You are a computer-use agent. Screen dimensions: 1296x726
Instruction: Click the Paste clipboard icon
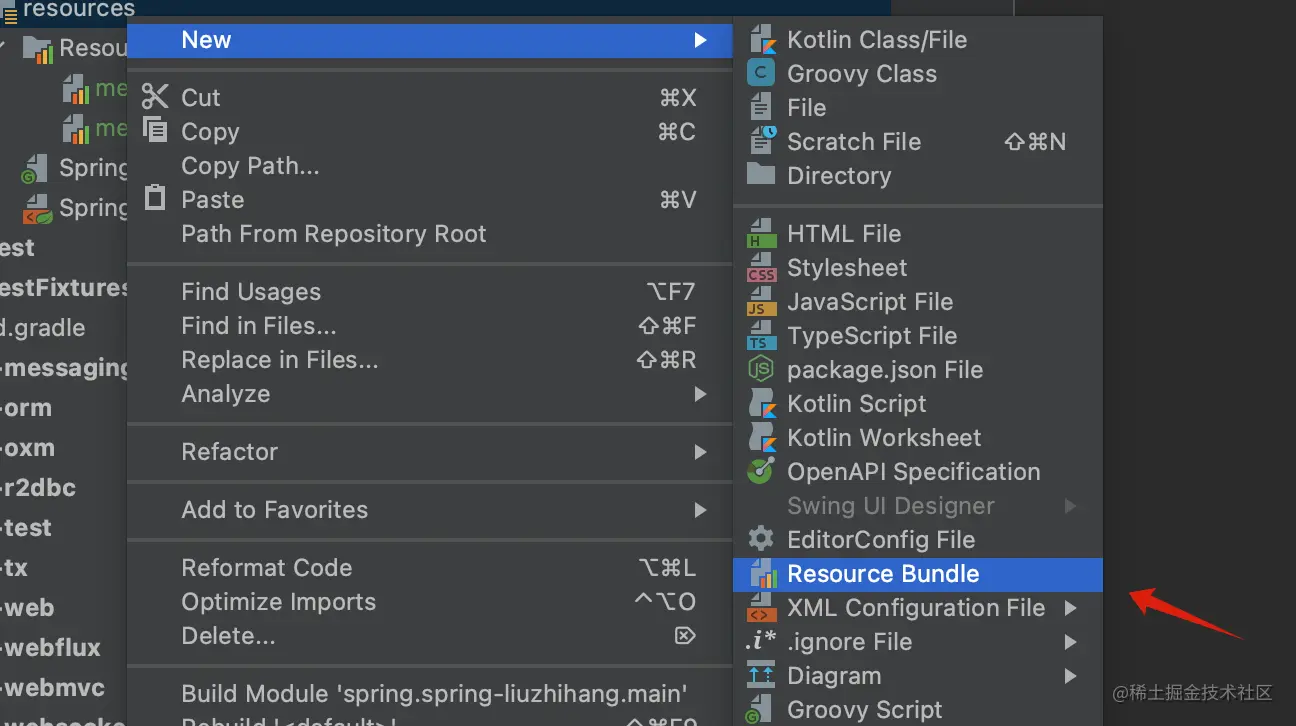click(x=155, y=199)
